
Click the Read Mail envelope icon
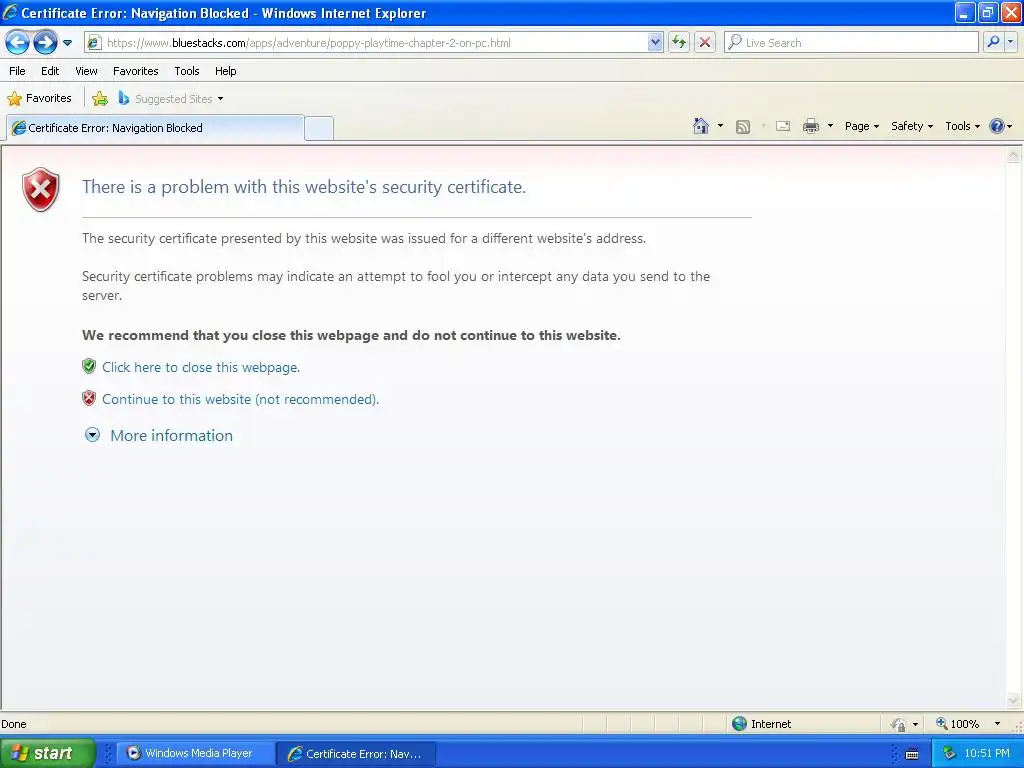coord(783,126)
